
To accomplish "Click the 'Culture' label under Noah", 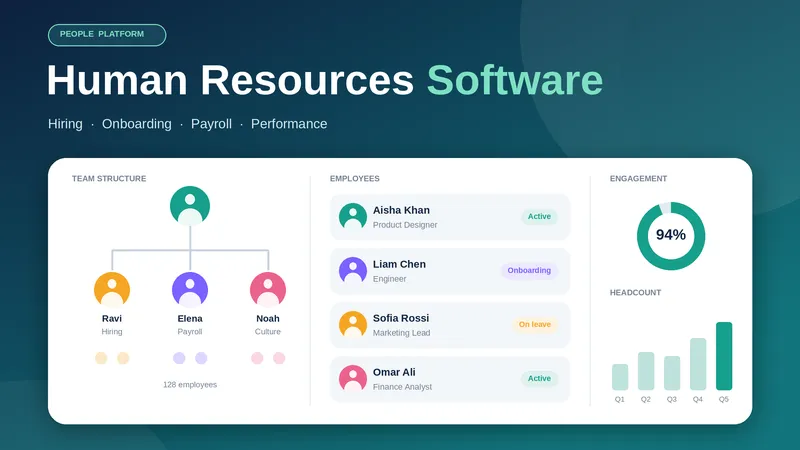I will [x=268, y=332].
